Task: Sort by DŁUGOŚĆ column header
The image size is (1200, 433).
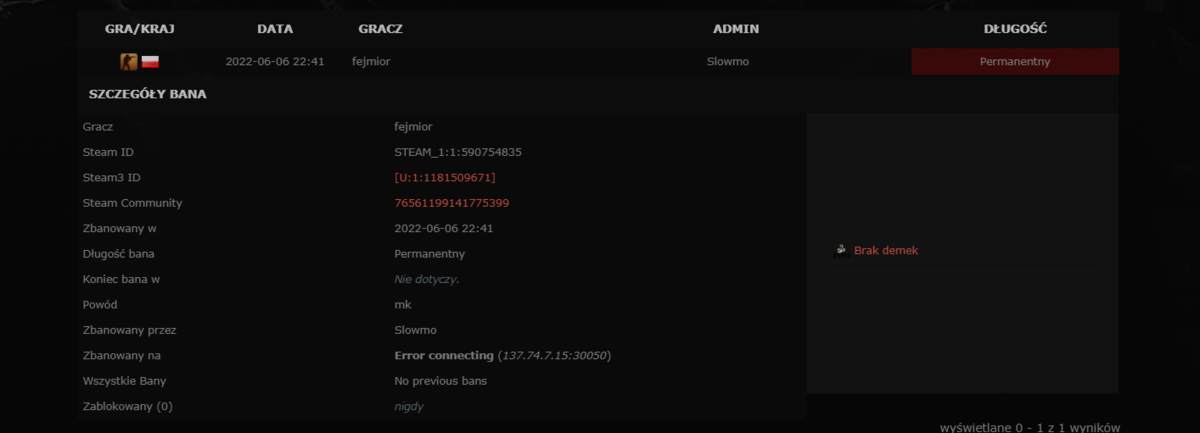Action: pyautogui.click(x=1015, y=29)
